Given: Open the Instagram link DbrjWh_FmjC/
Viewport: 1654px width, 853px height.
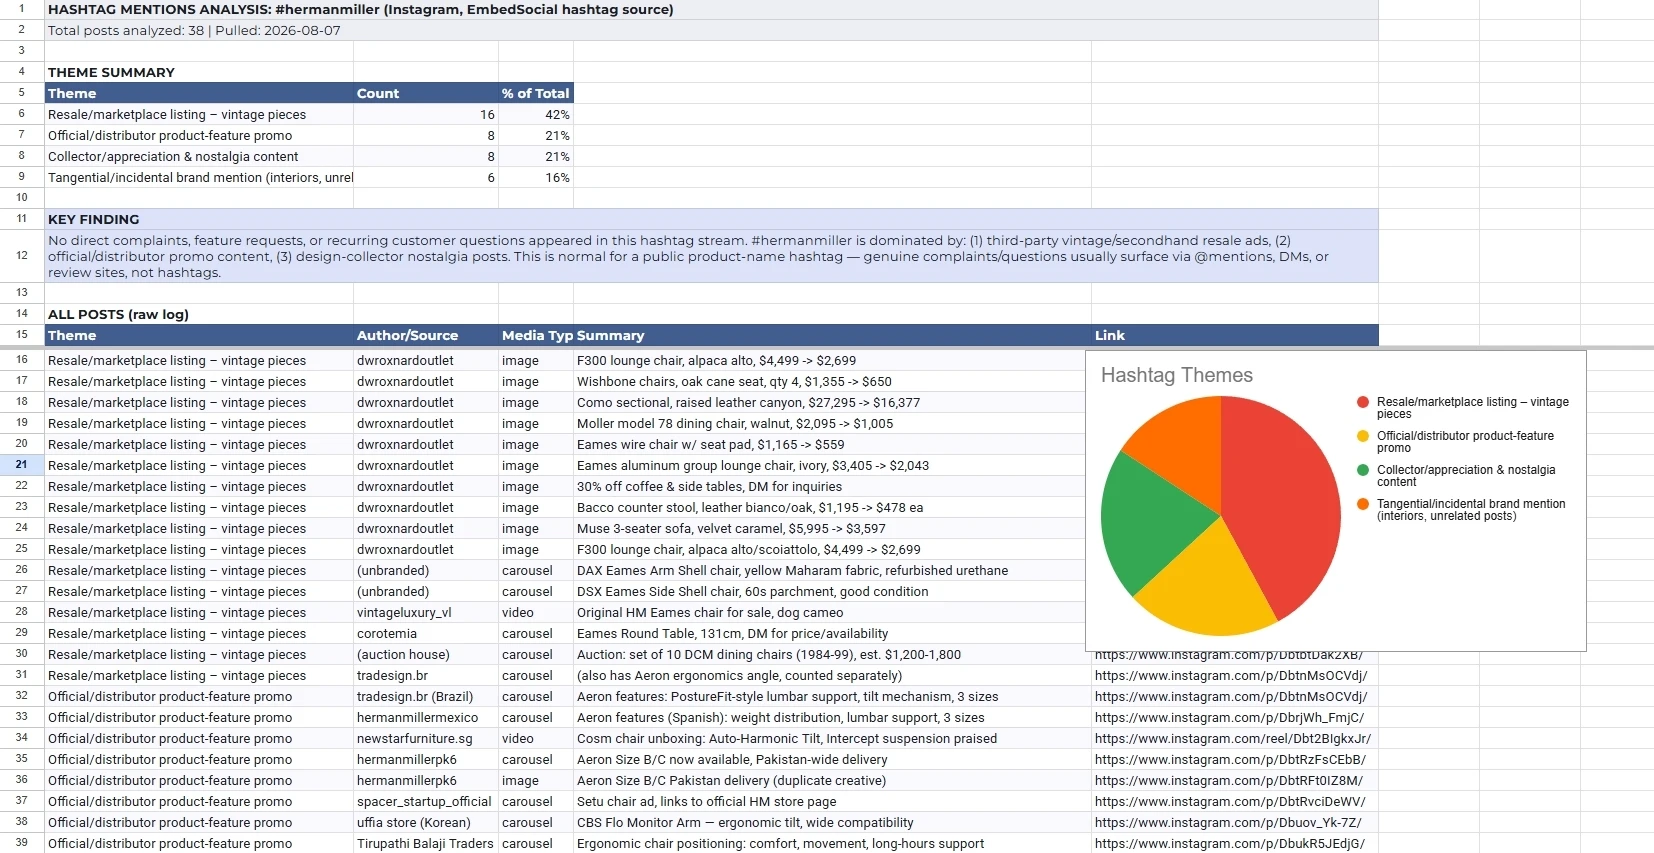Looking at the screenshot, I should [x=1229, y=717].
